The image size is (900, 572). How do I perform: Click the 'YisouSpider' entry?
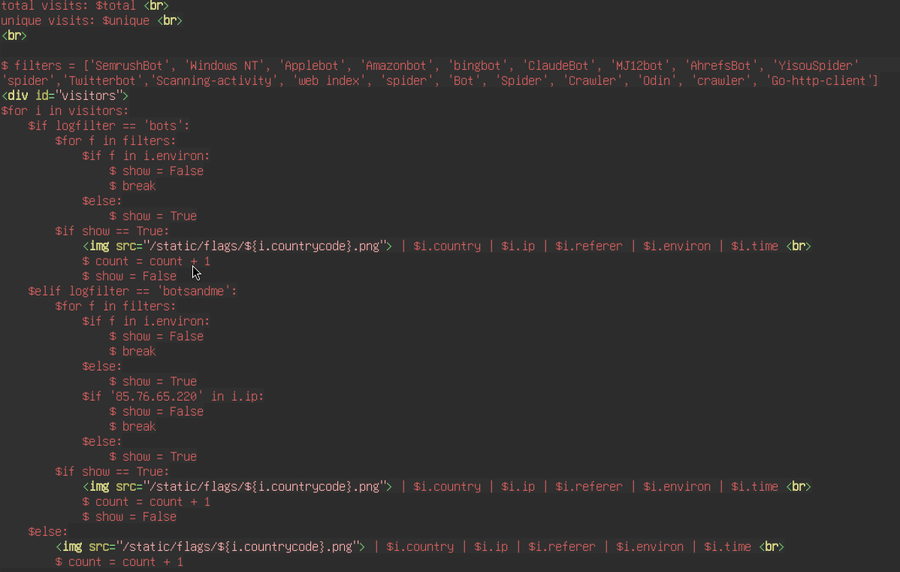coord(816,65)
